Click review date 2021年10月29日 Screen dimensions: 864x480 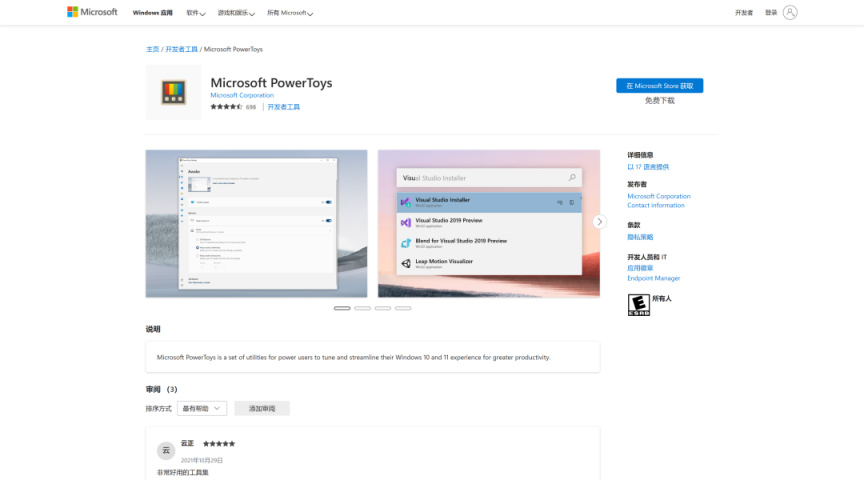pos(202,460)
